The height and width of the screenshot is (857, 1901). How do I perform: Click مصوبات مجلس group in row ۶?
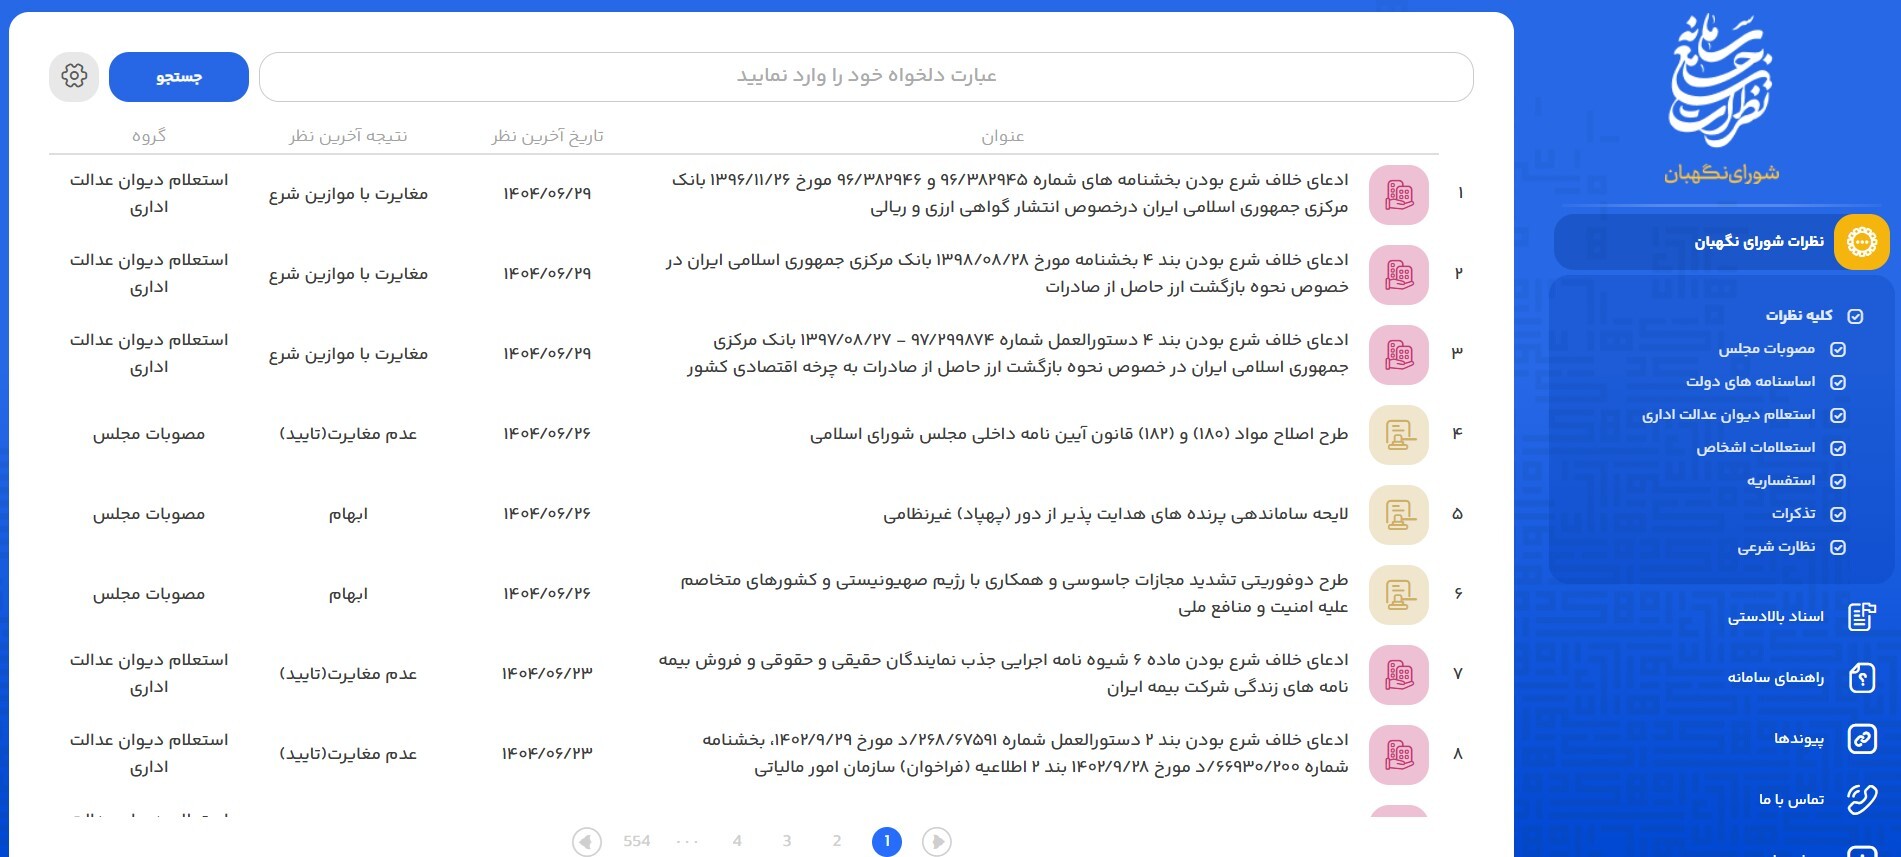(149, 594)
